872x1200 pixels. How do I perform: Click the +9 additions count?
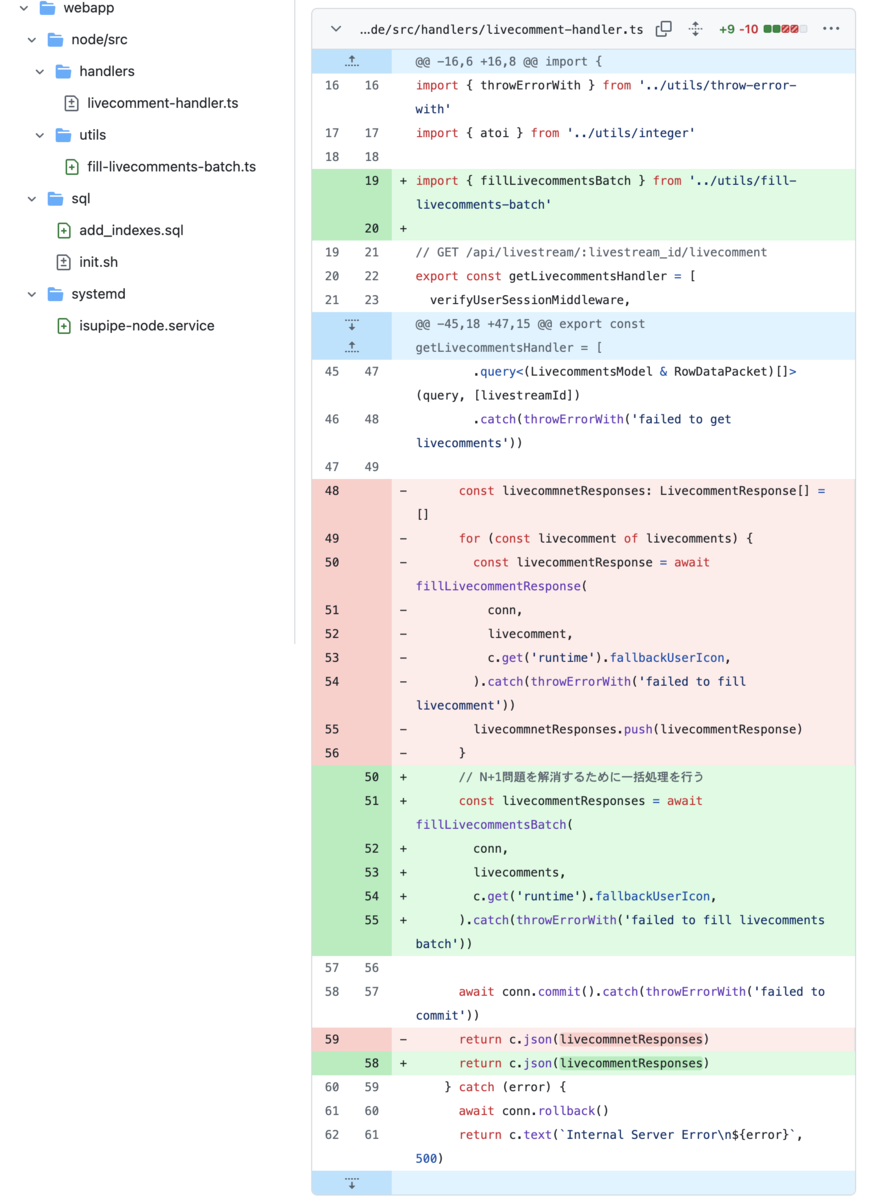(x=726, y=29)
